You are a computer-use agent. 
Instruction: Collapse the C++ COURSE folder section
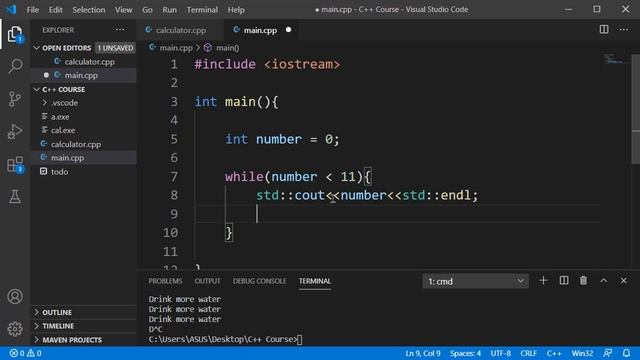[84, 89]
